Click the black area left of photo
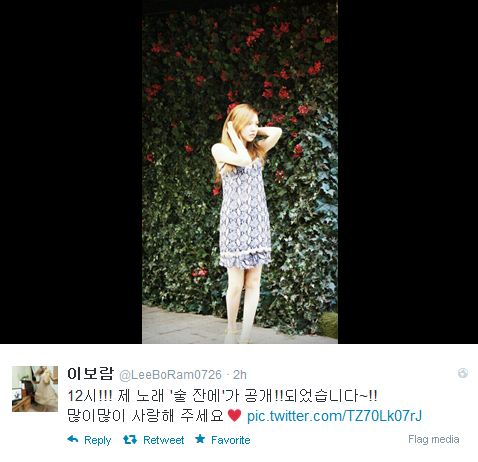The width and height of the screenshot is (478, 462). pos(71,172)
